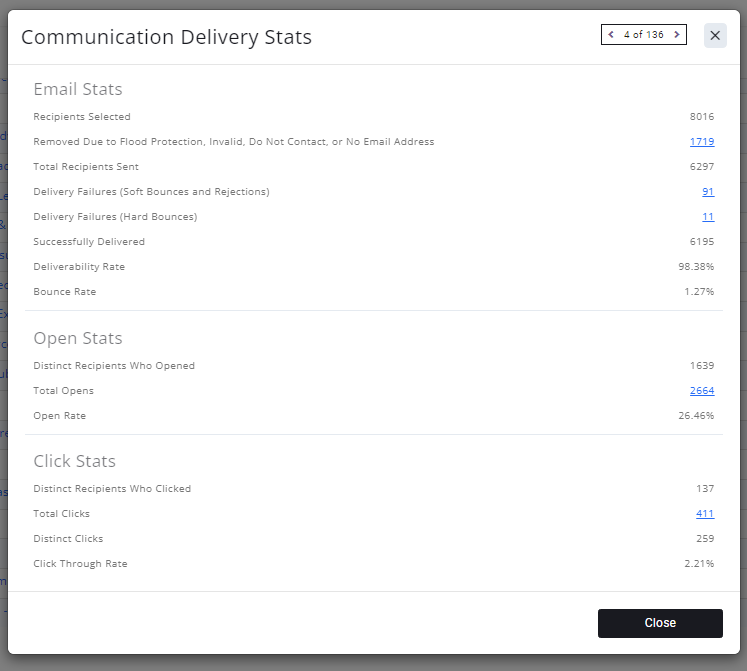Click the Communication Delivery Stats title
The image size is (747, 671).
pos(166,38)
